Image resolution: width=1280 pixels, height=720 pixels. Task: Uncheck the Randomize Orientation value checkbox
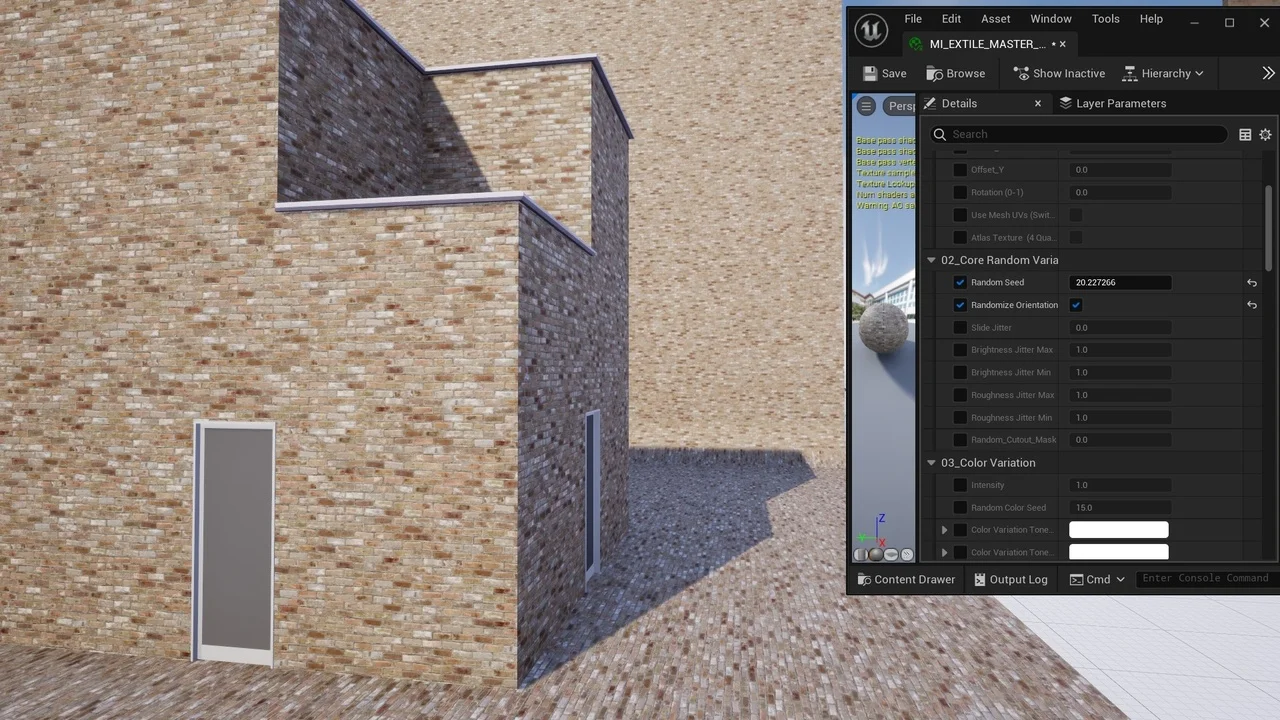tap(1076, 305)
